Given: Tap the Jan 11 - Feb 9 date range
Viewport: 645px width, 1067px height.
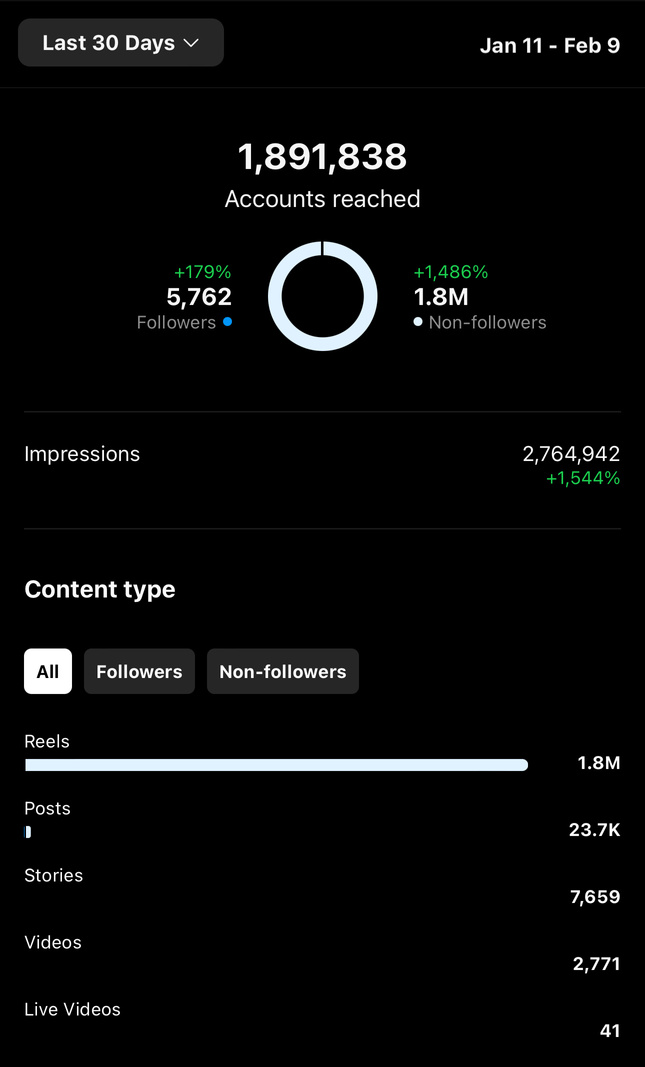Looking at the screenshot, I should pyautogui.click(x=549, y=45).
